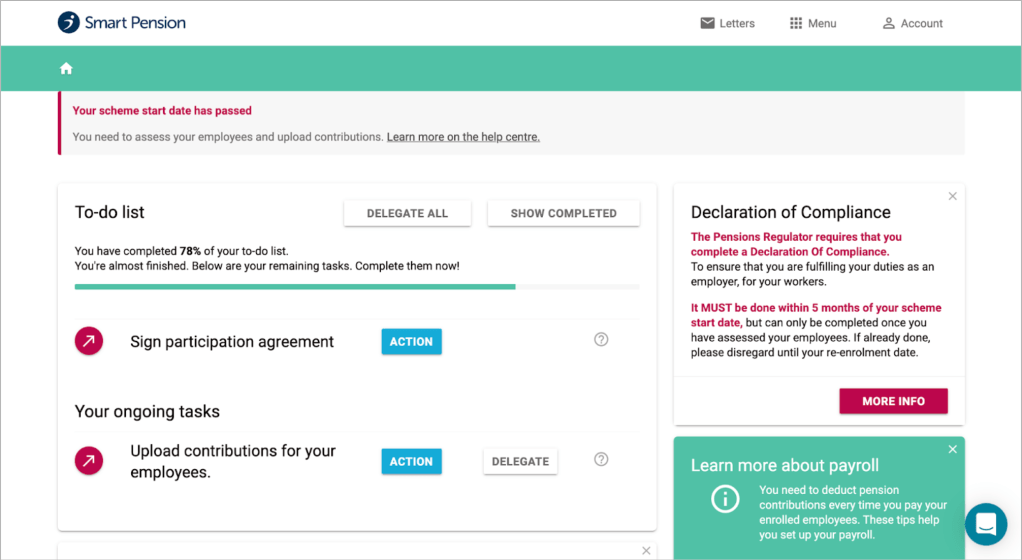Close the Declaration of Compliance card

click(952, 197)
